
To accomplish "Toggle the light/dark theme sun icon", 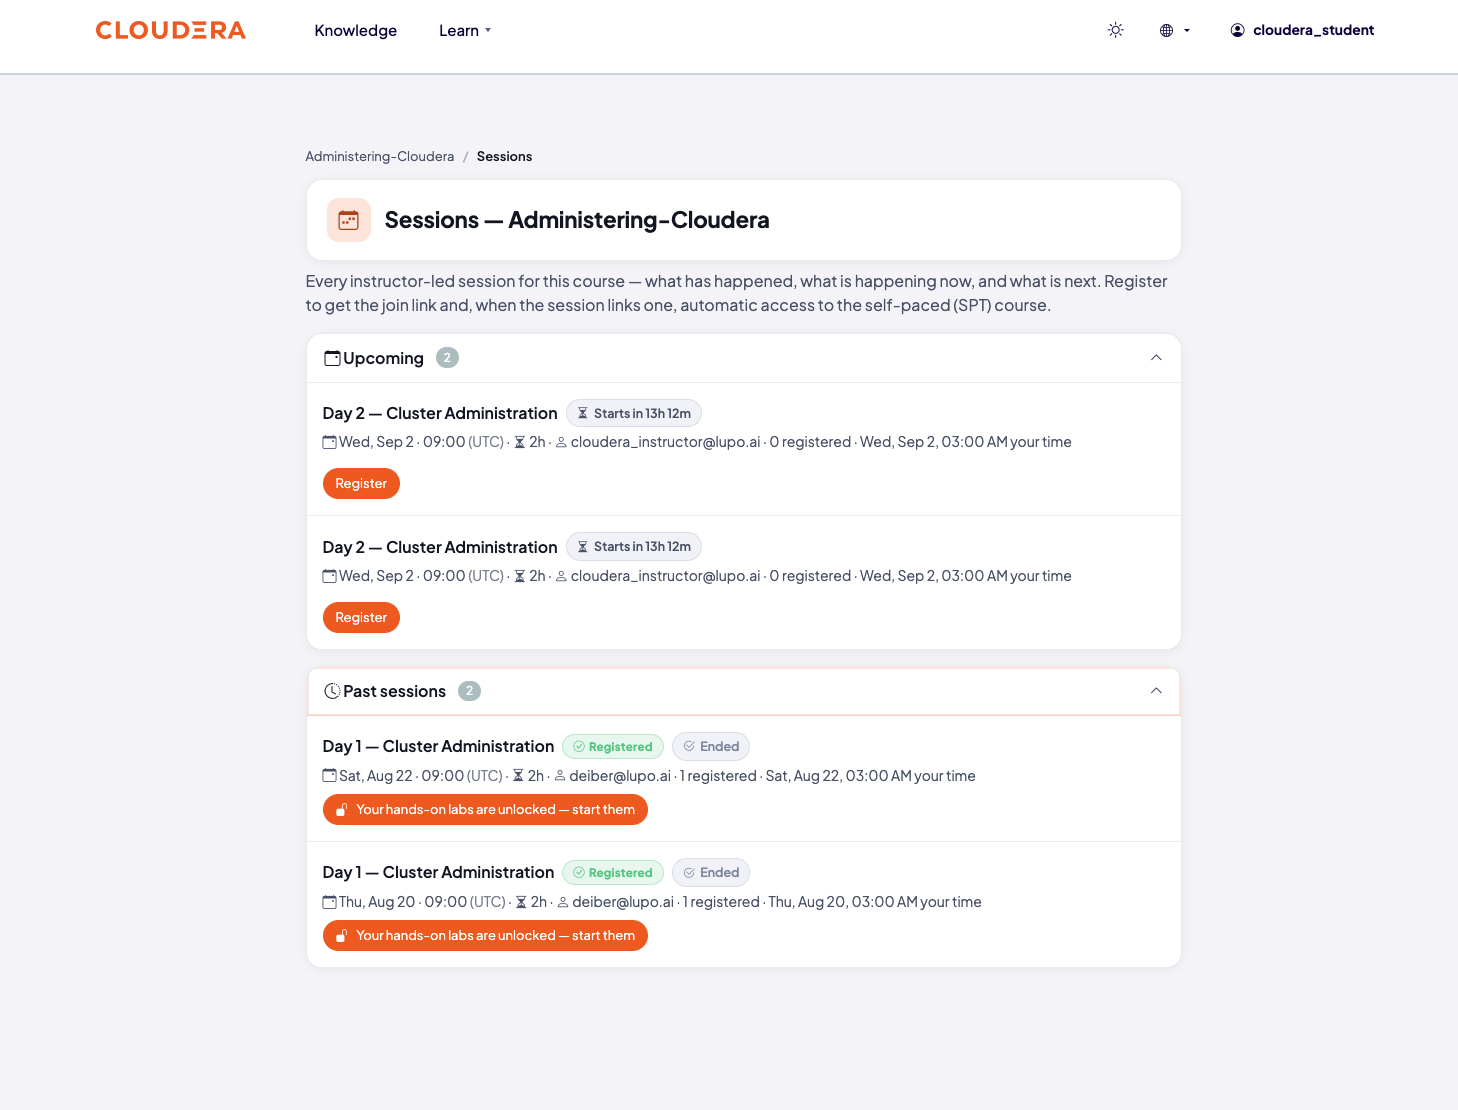I will point(1116,30).
